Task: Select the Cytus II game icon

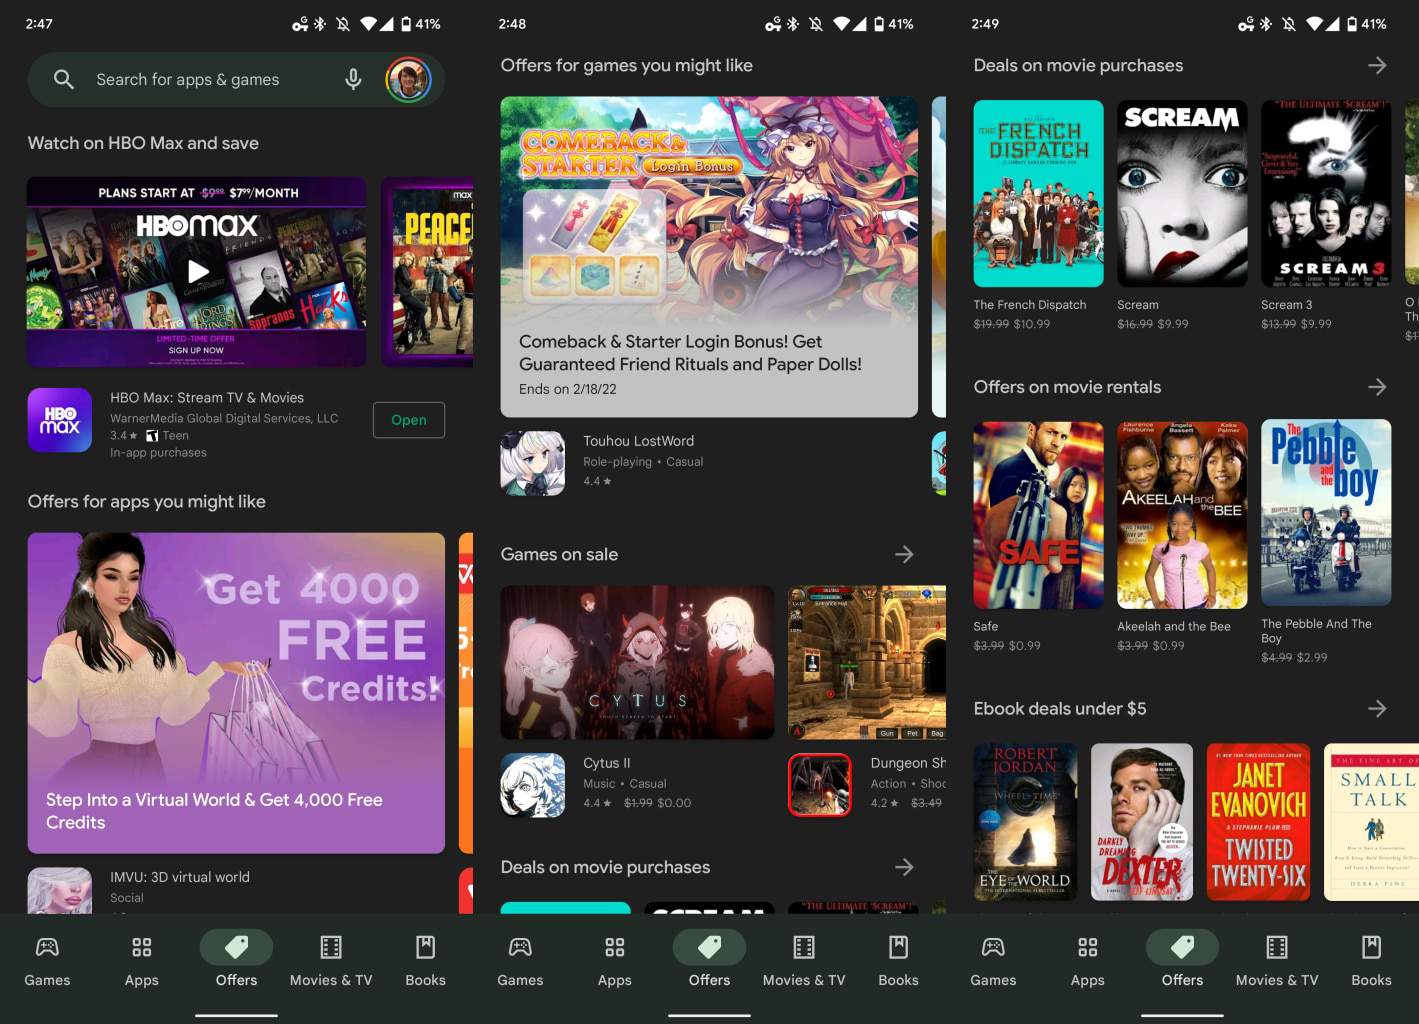Action: click(532, 786)
